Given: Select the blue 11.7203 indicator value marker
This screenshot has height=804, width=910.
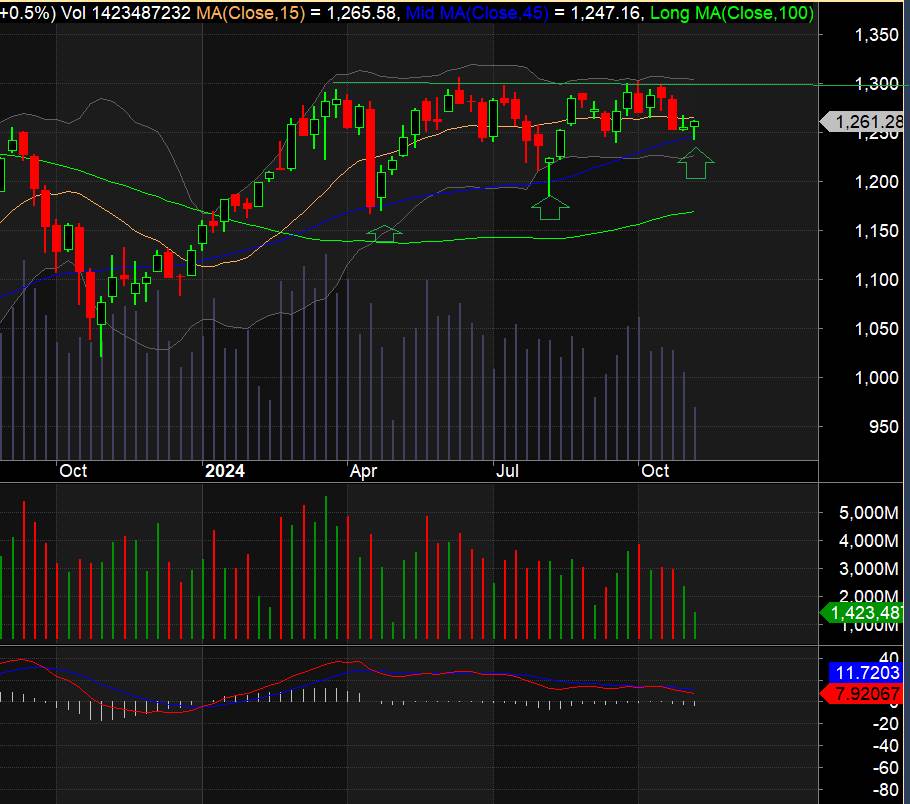Looking at the screenshot, I should pos(866,672).
